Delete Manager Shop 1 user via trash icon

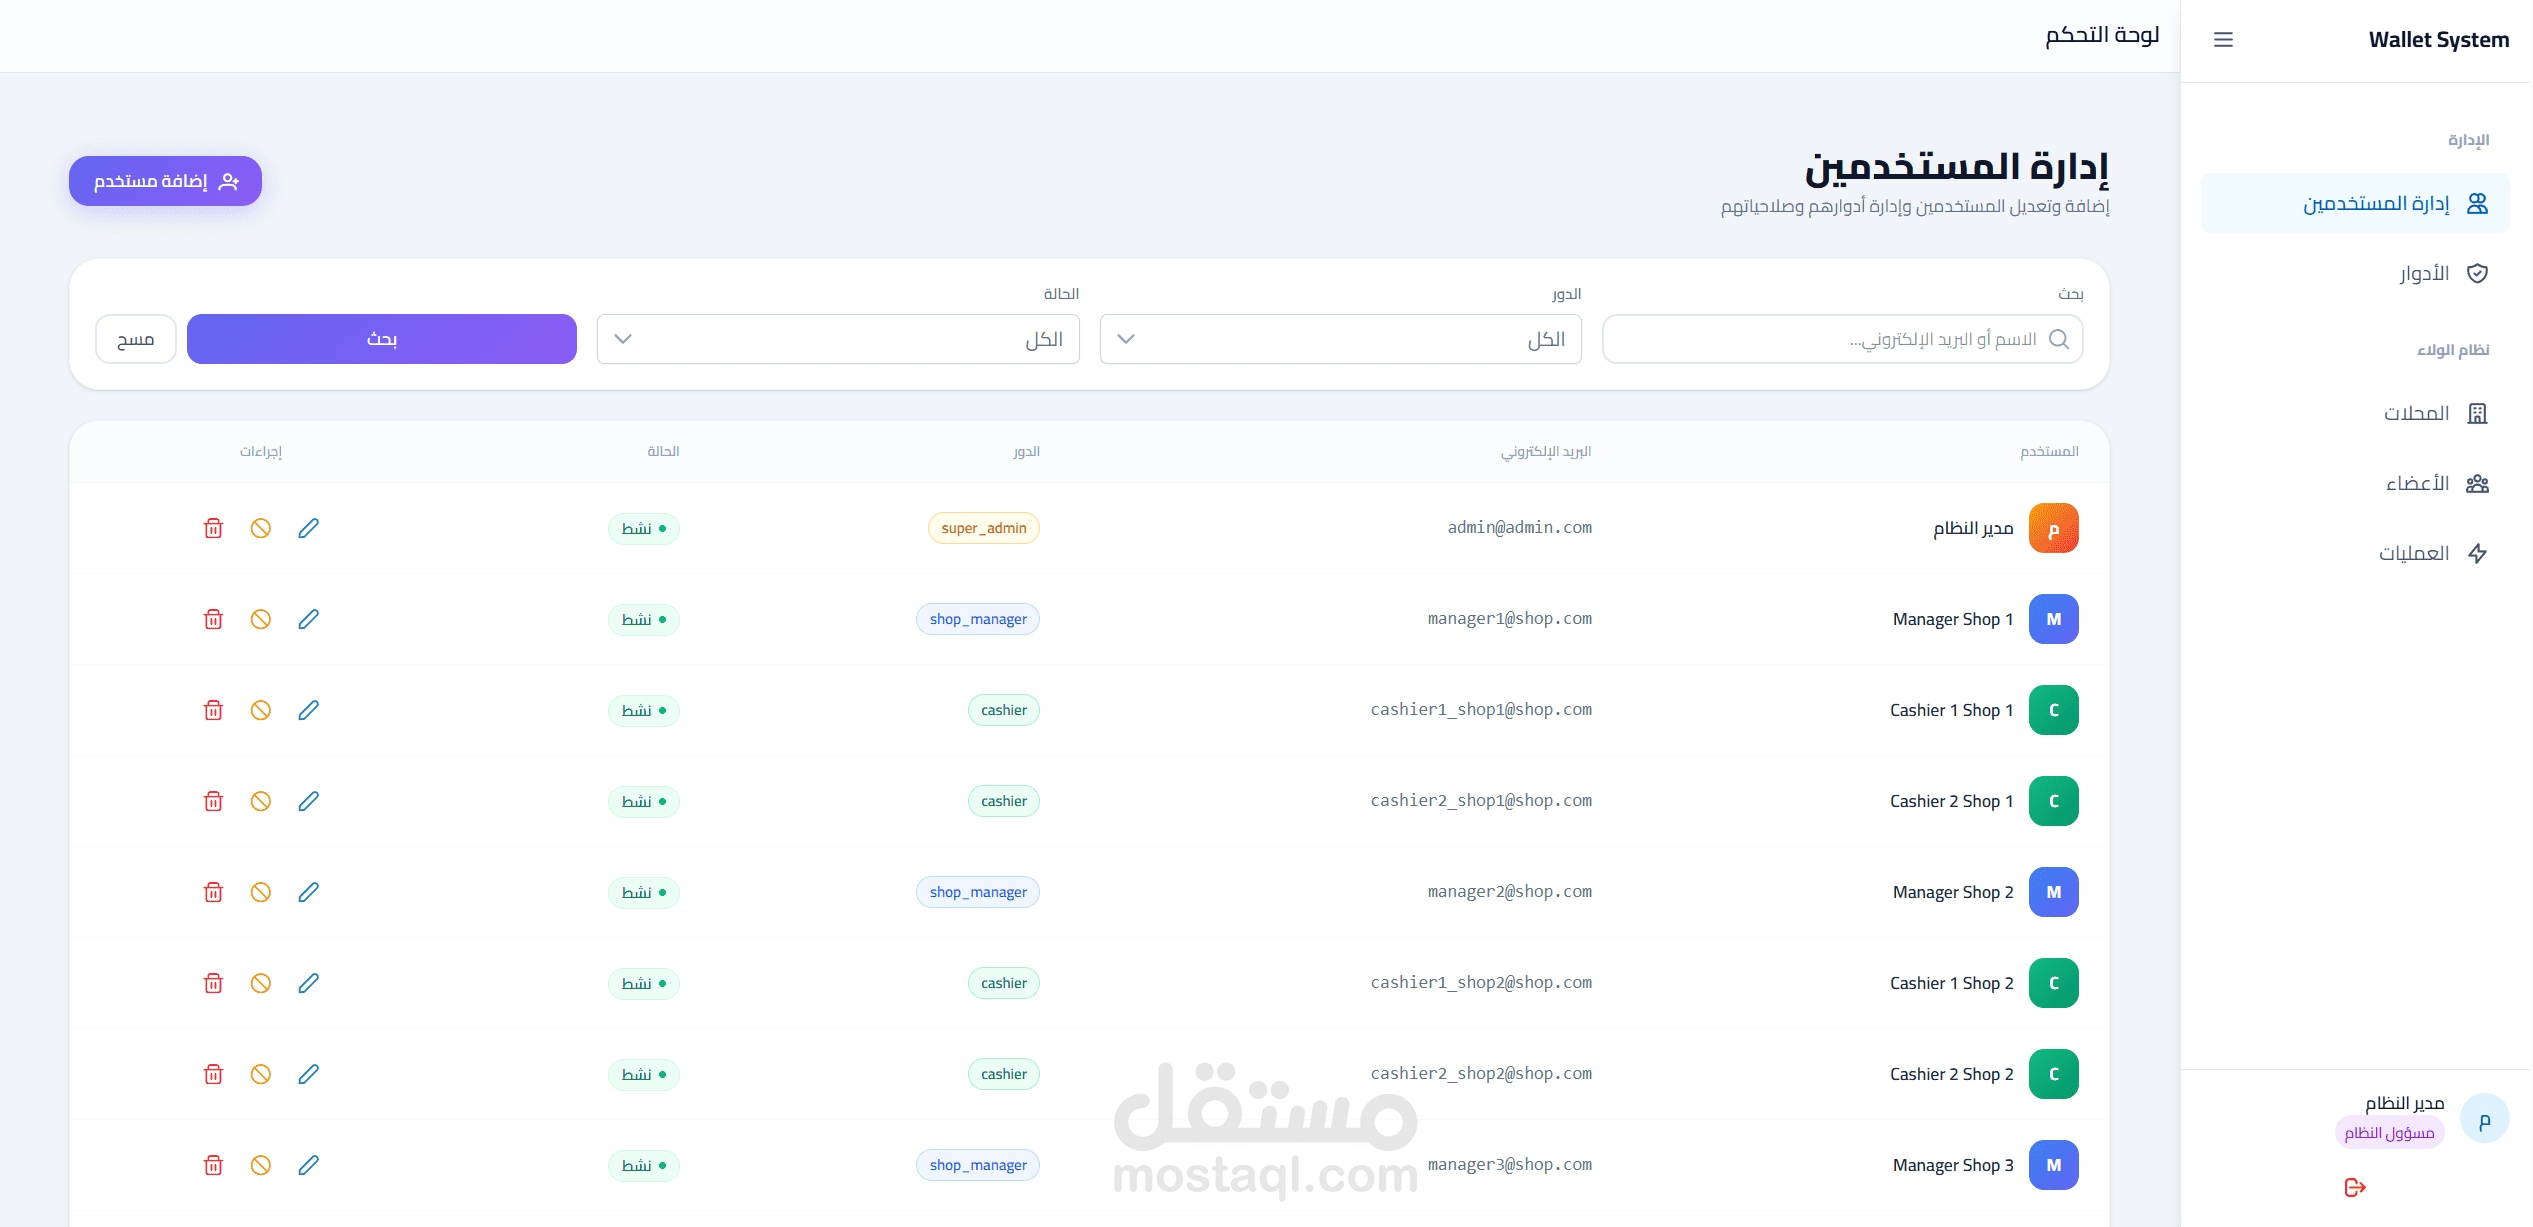(x=213, y=619)
